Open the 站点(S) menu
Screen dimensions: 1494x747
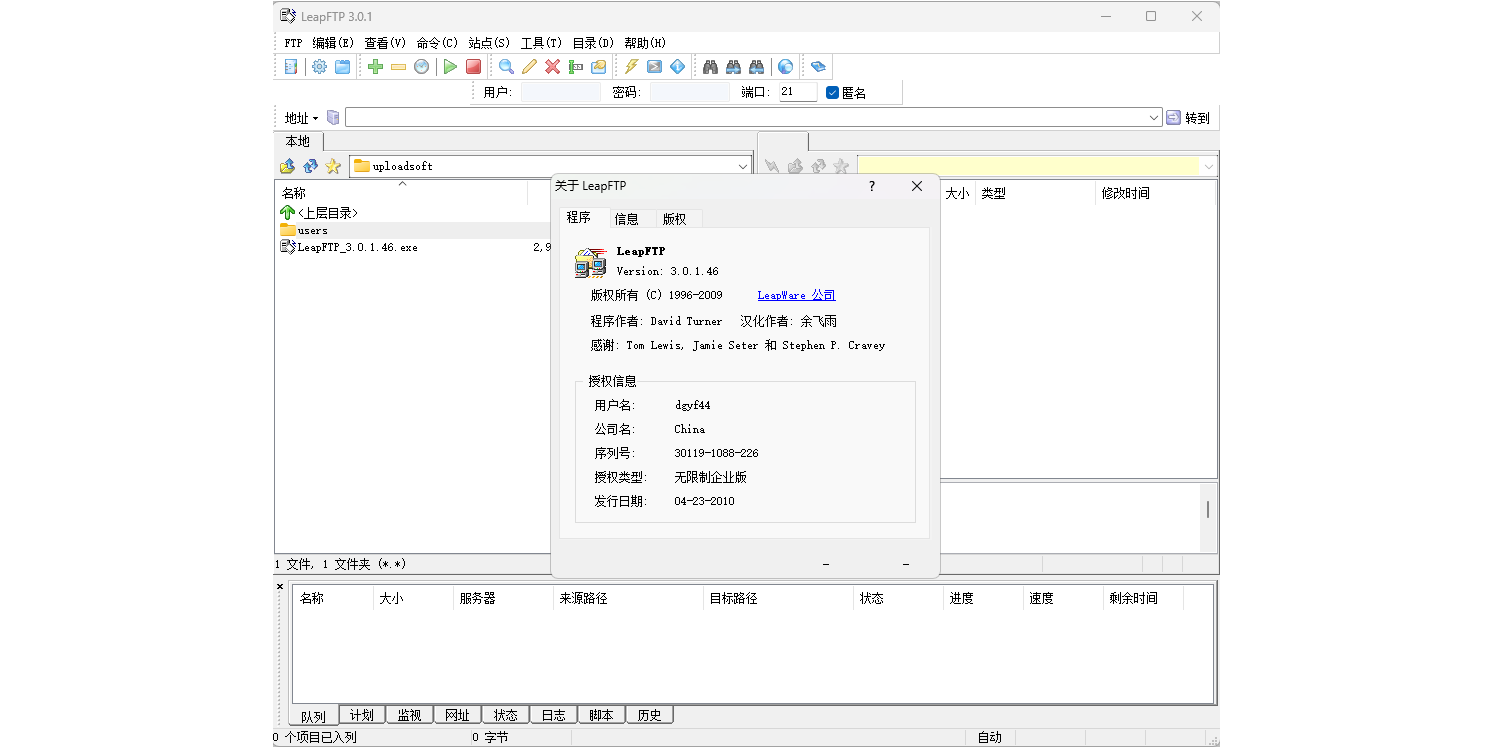[x=489, y=43]
